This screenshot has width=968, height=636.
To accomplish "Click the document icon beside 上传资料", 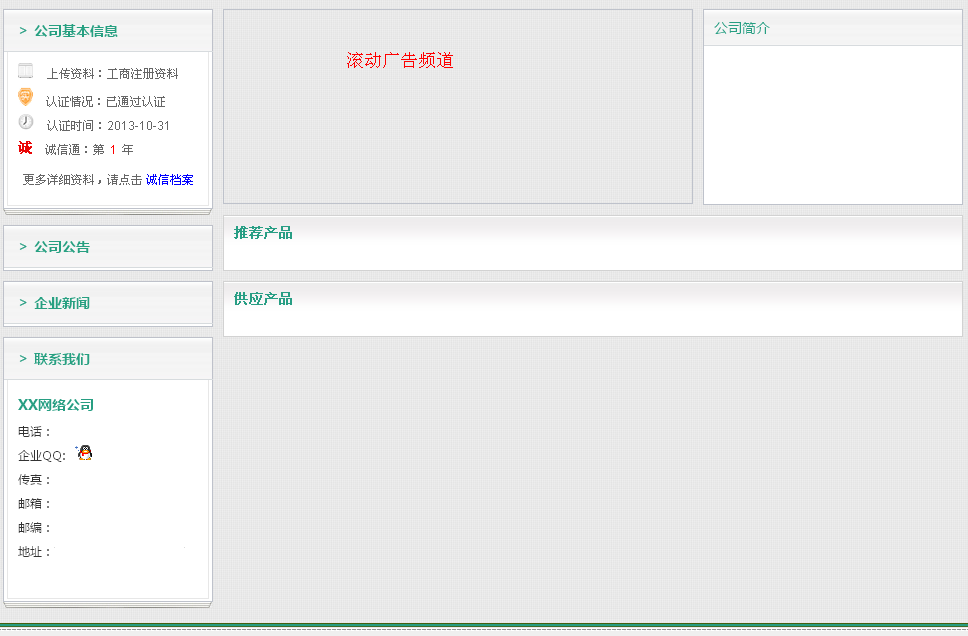I will point(26,71).
